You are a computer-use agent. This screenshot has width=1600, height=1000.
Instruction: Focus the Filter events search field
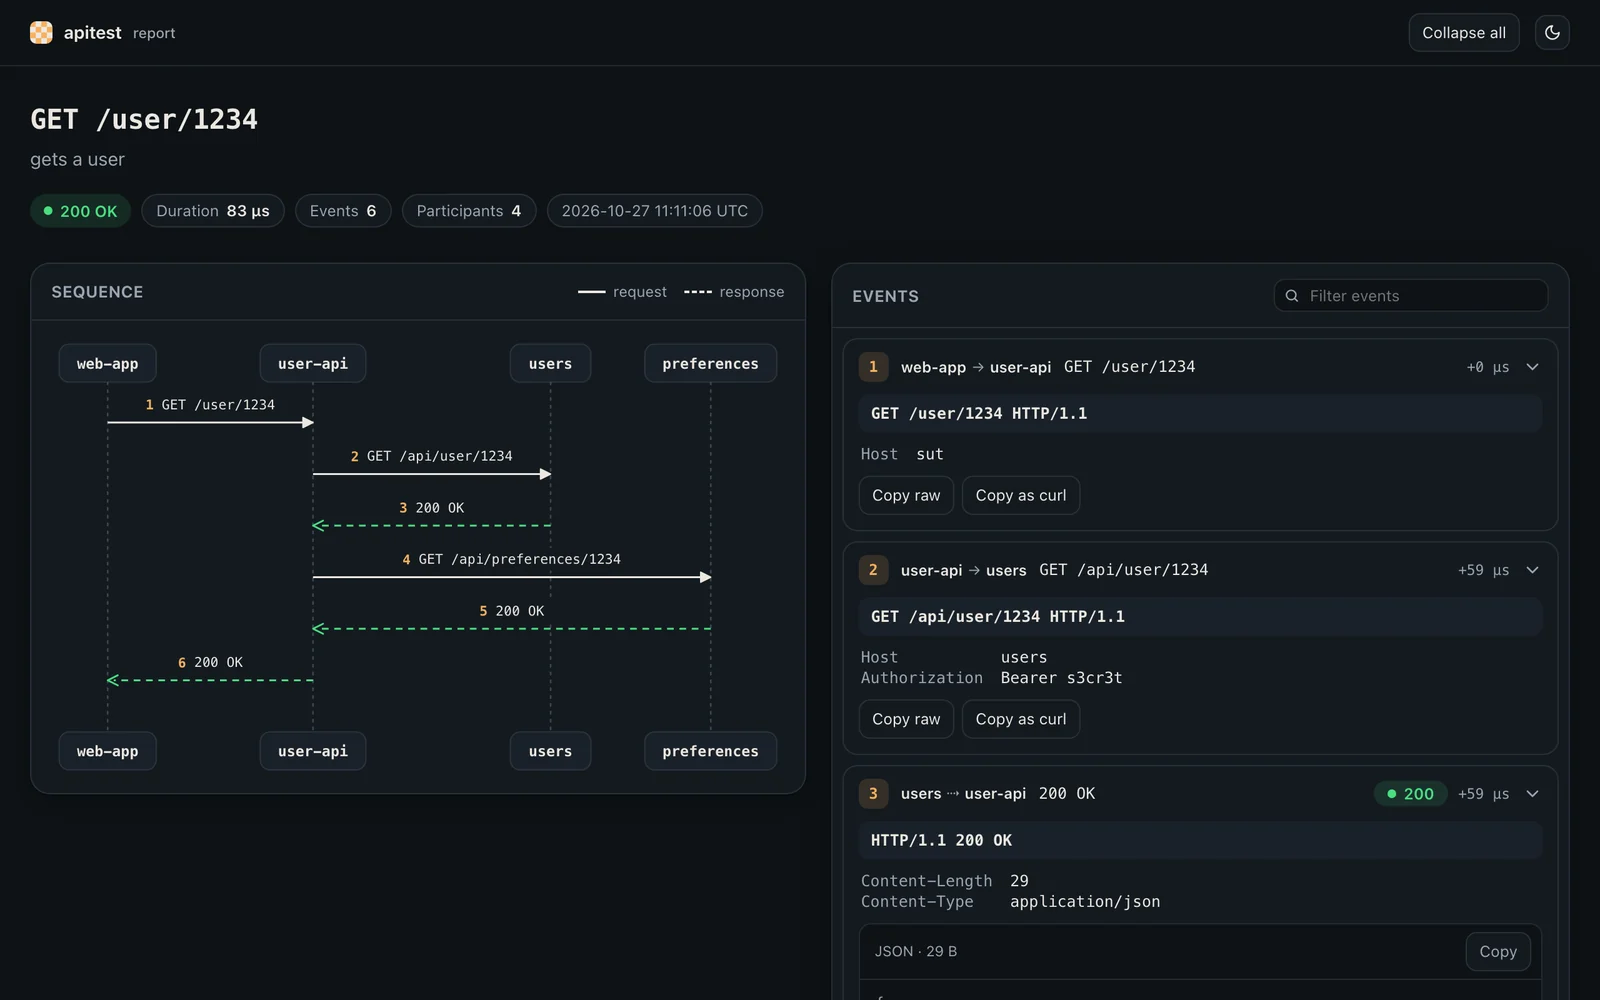(1411, 296)
